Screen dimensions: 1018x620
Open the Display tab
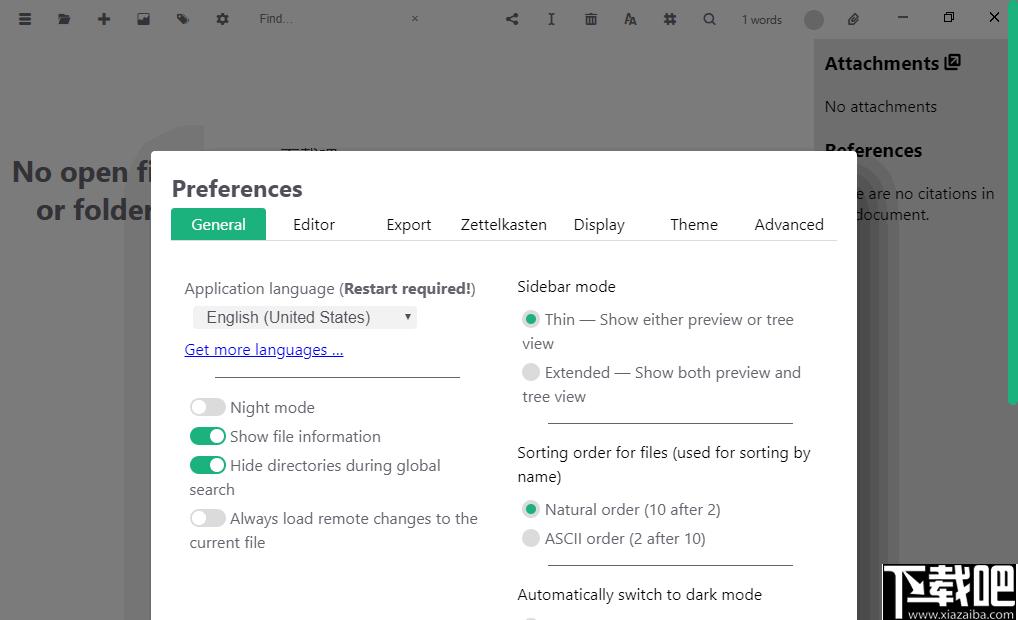[x=599, y=224]
